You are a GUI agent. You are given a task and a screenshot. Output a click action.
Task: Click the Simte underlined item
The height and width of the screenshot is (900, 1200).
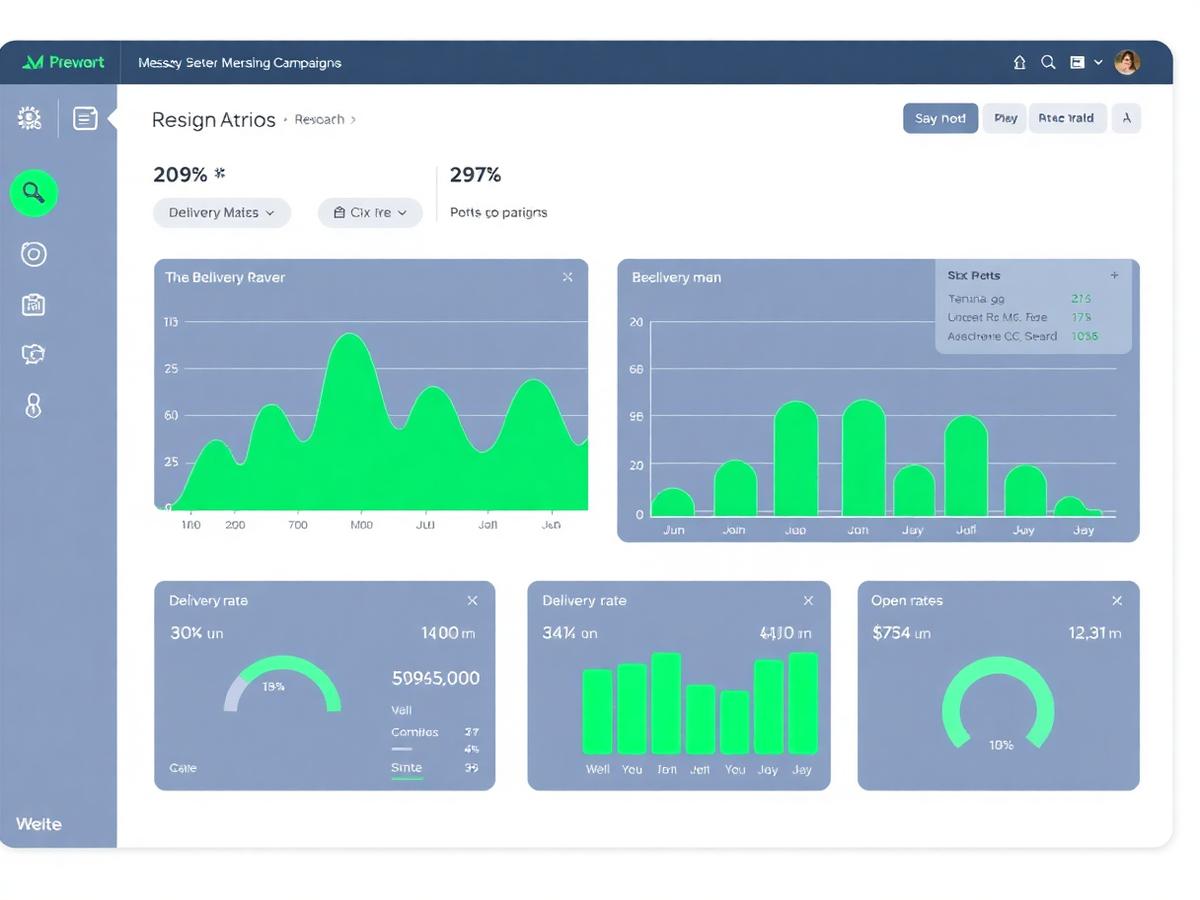[406, 768]
